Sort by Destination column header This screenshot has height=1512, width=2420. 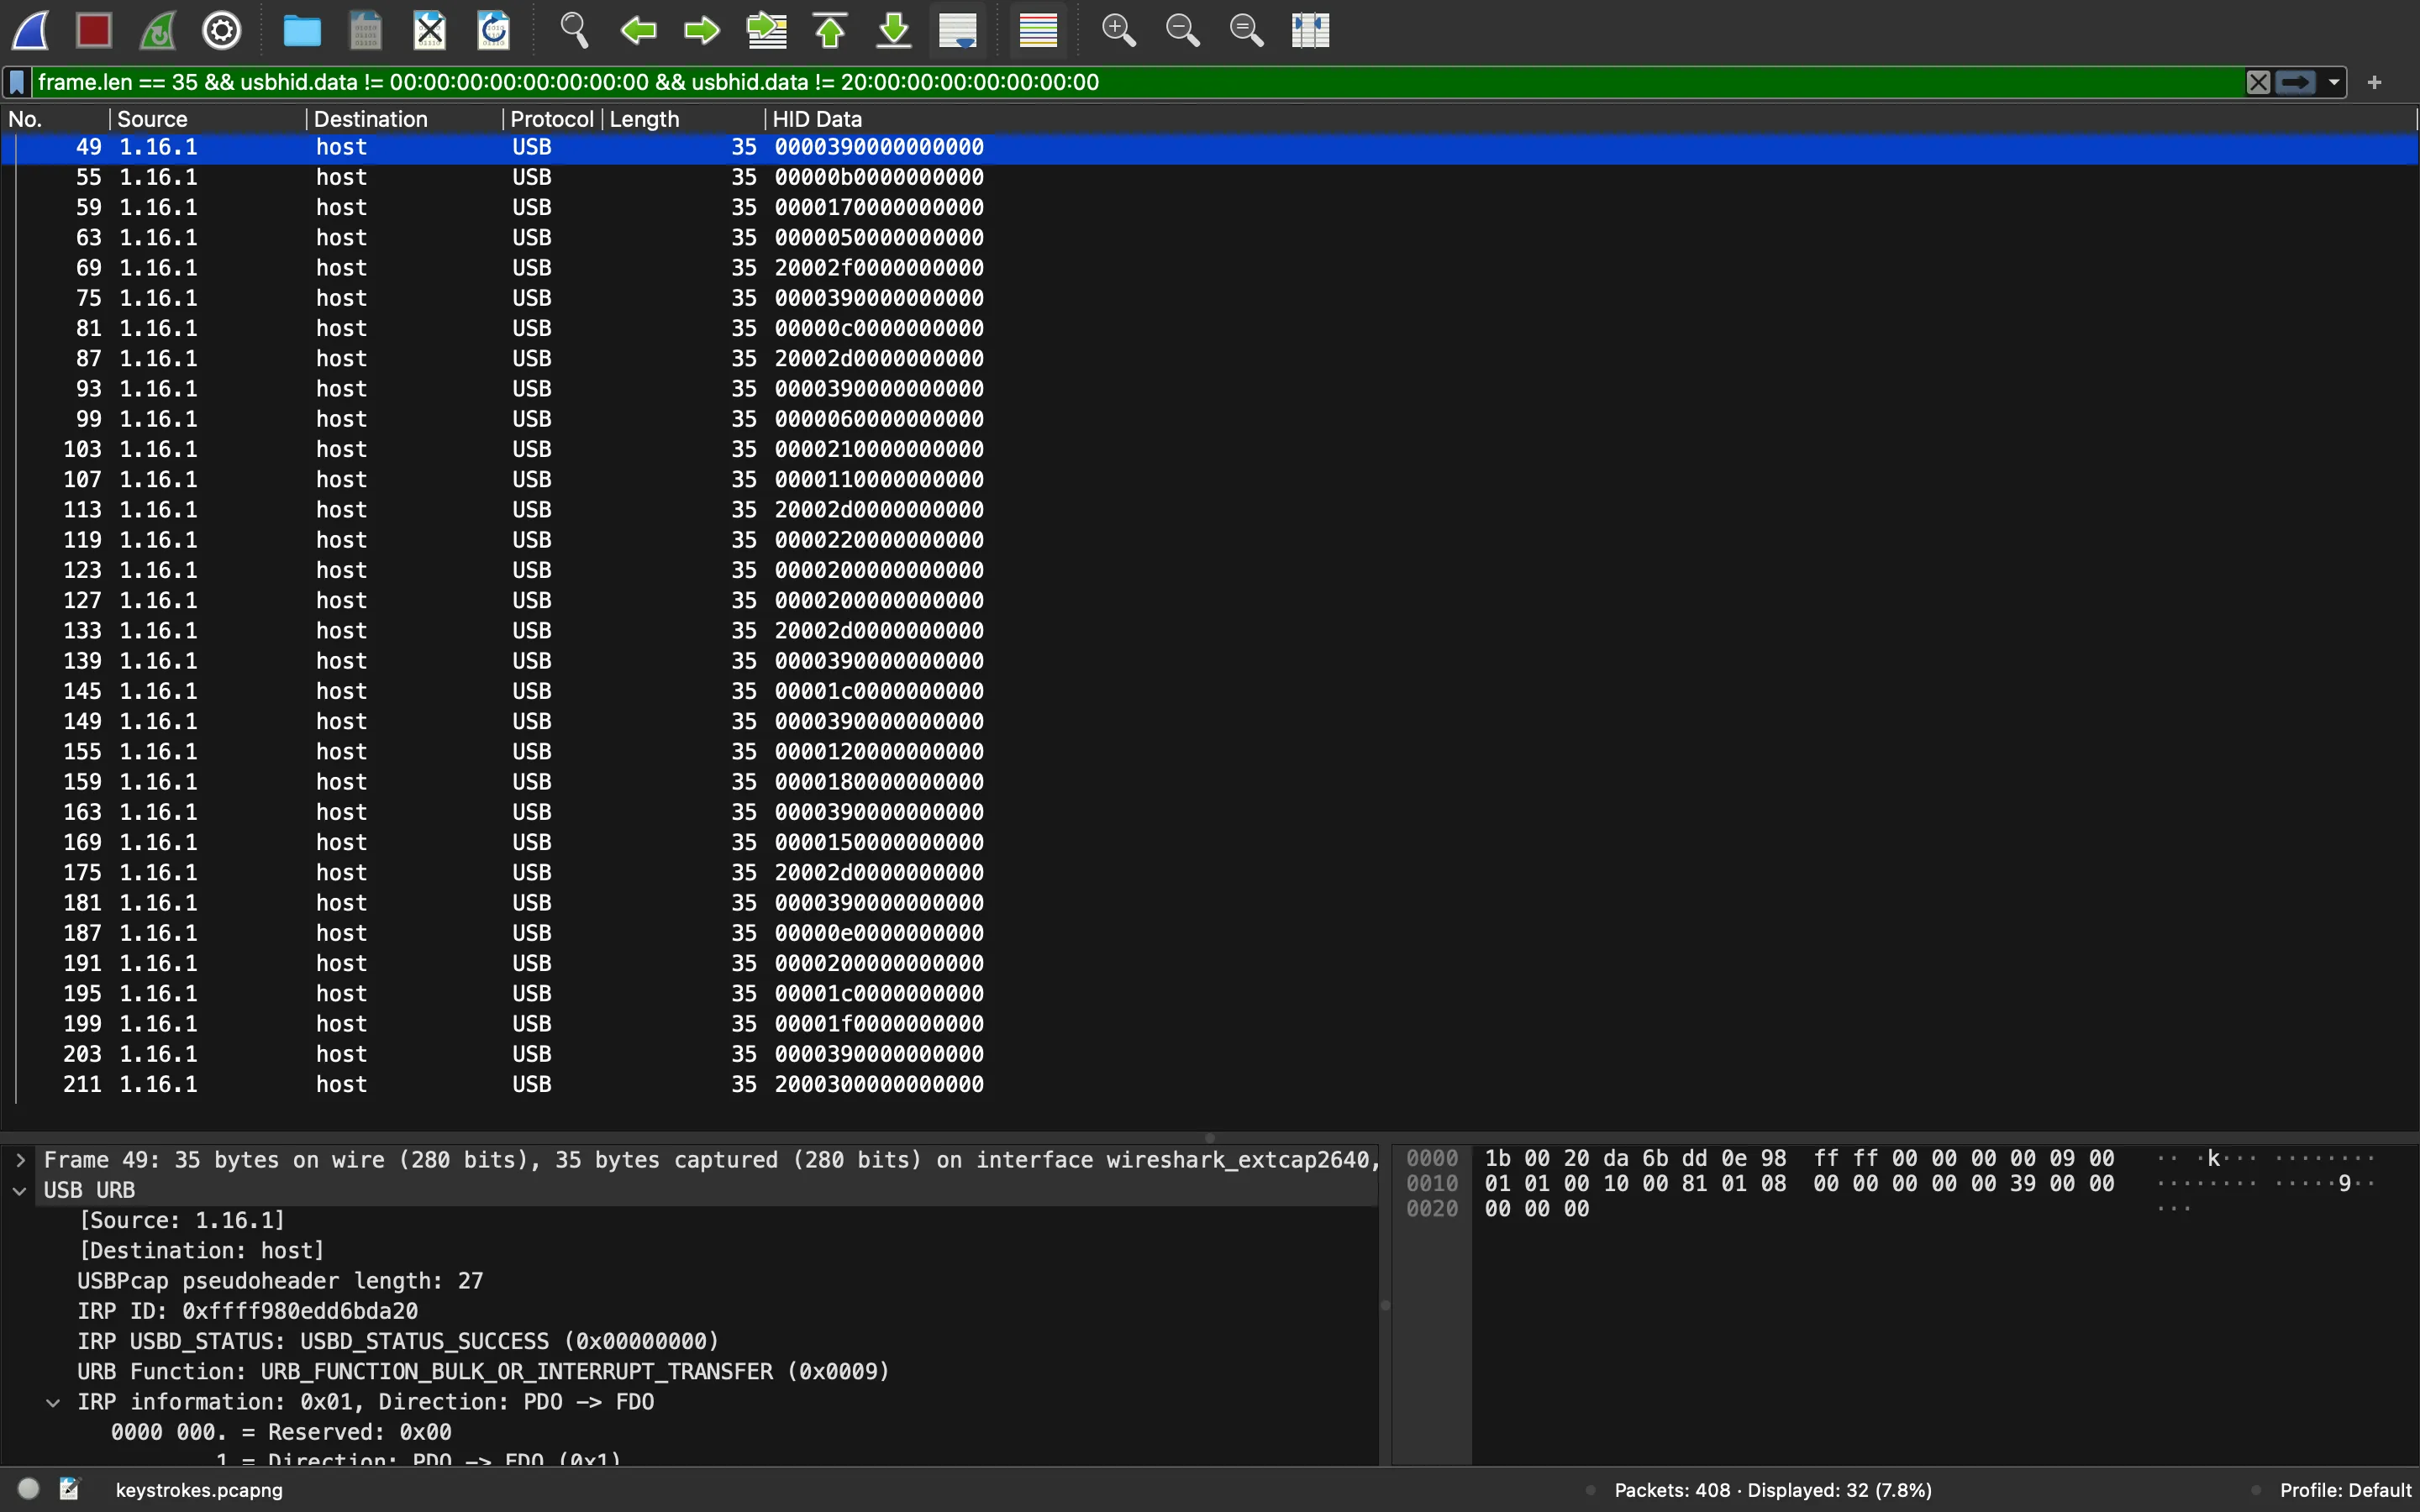pyautogui.click(x=404, y=119)
